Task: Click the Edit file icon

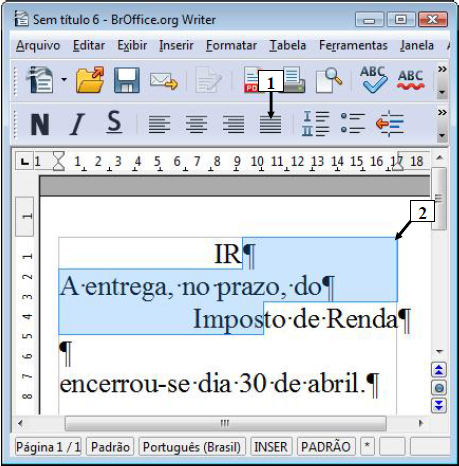Action: pos(209,80)
